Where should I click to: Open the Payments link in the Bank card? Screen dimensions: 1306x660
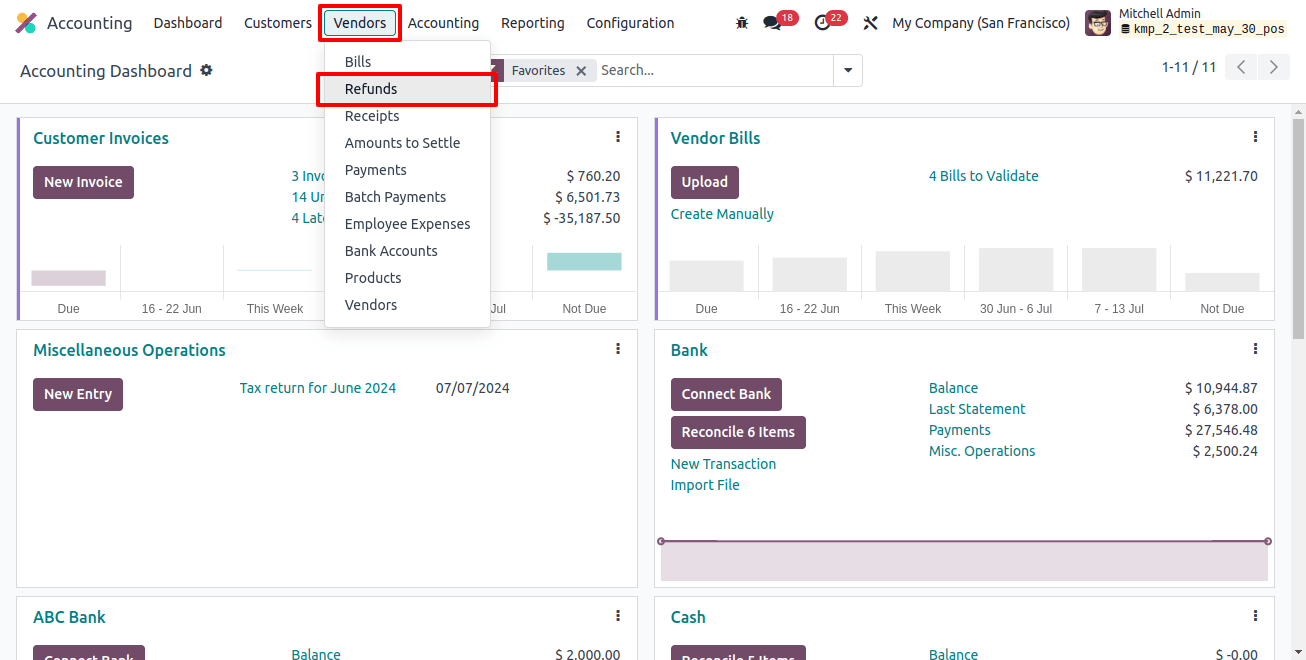tap(960, 430)
